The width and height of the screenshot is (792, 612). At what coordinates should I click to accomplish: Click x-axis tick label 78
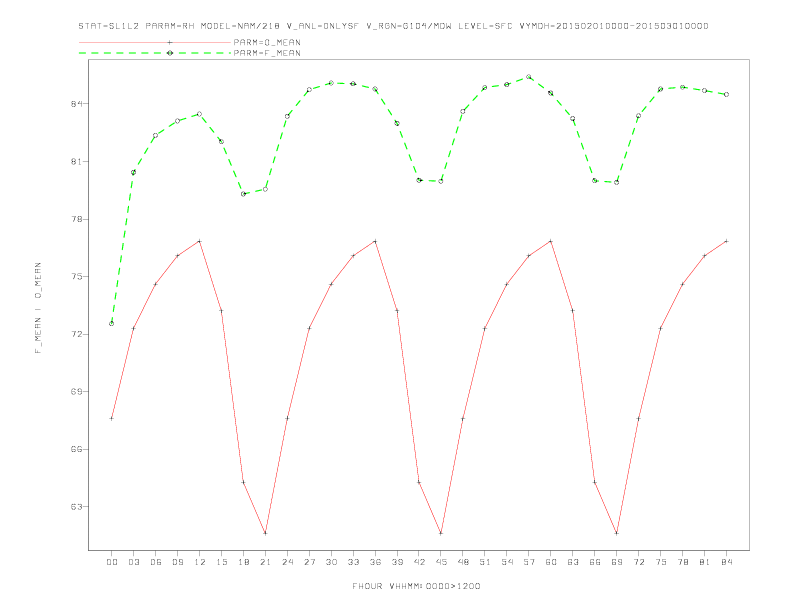coord(682,562)
